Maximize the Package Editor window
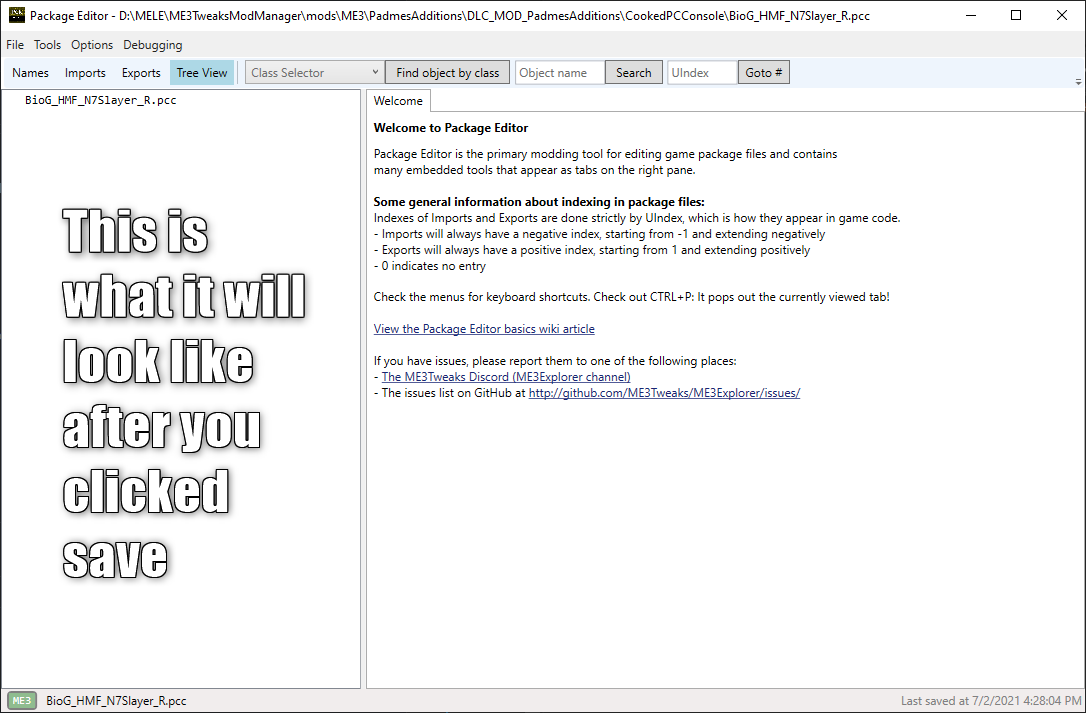This screenshot has height=713, width=1086. [1016, 15]
